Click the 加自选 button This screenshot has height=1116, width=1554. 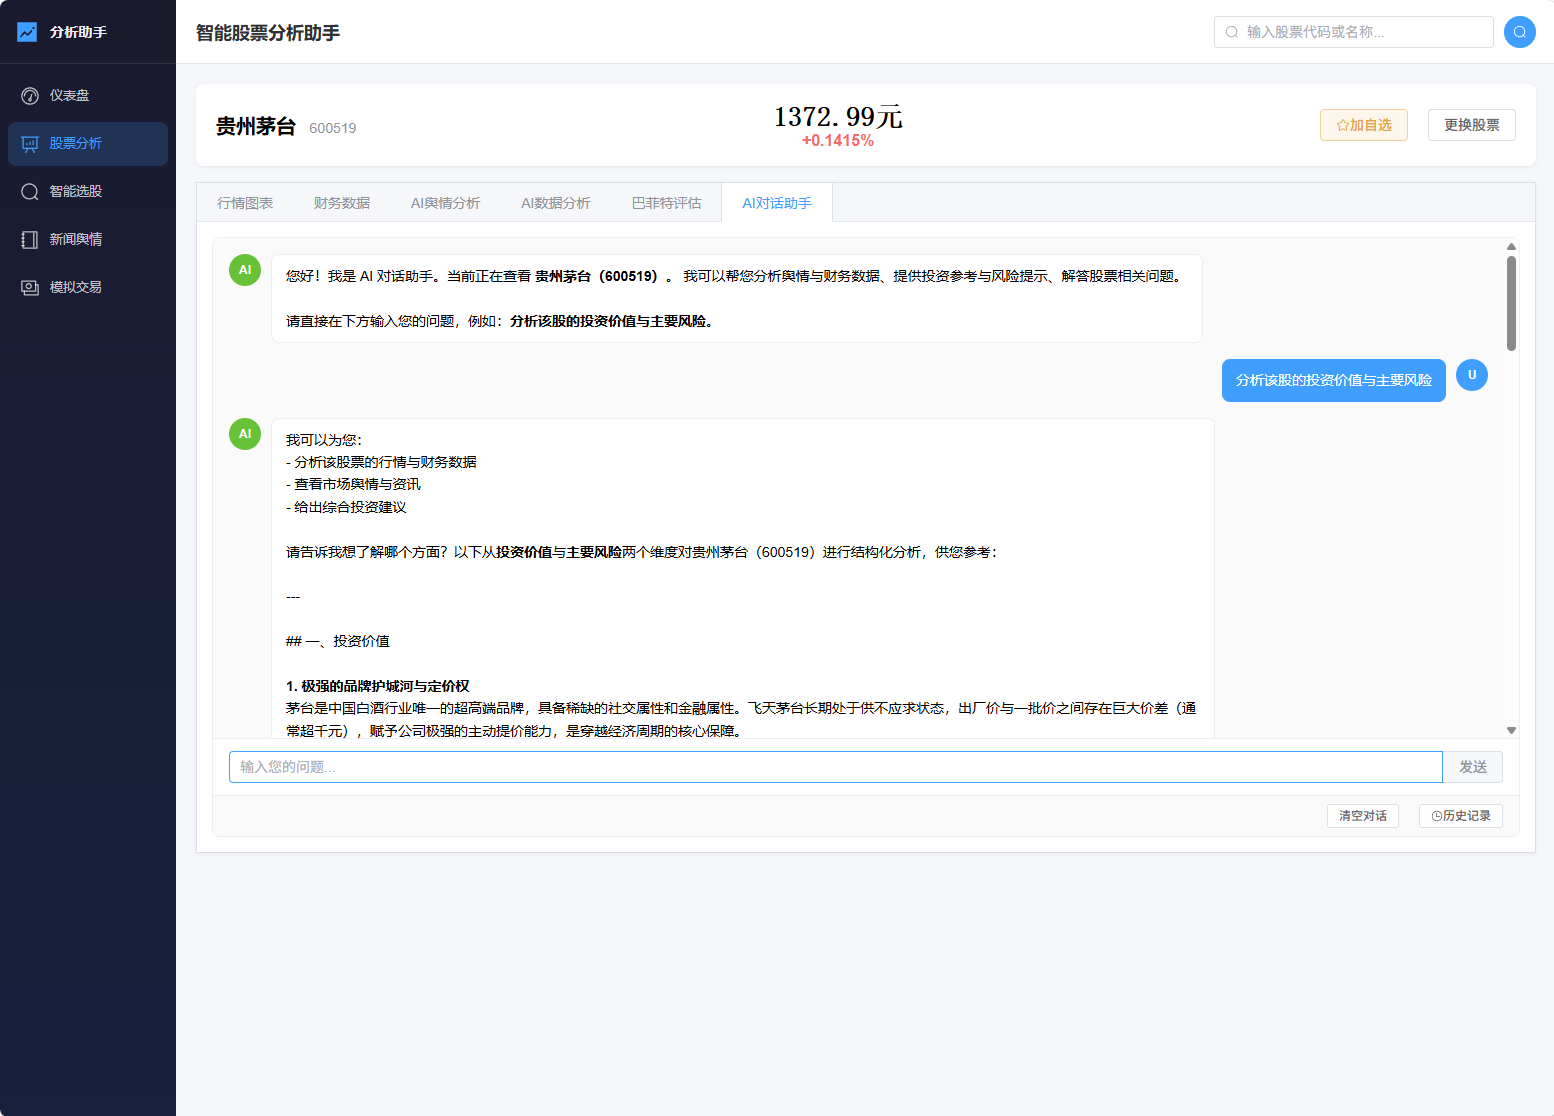tap(1364, 125)
